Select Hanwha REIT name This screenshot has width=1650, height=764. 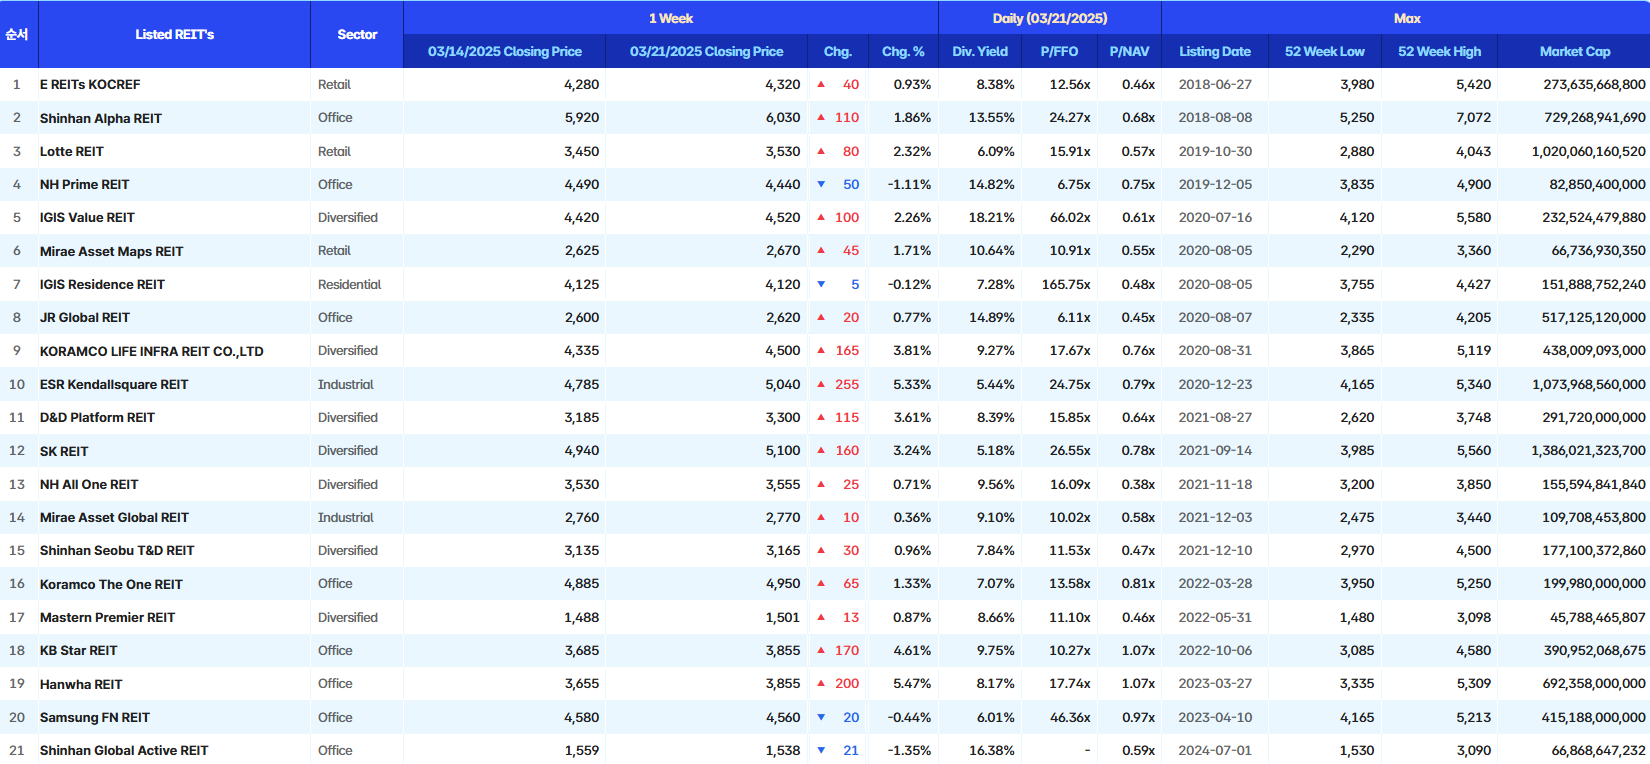(x=81, y=684)
